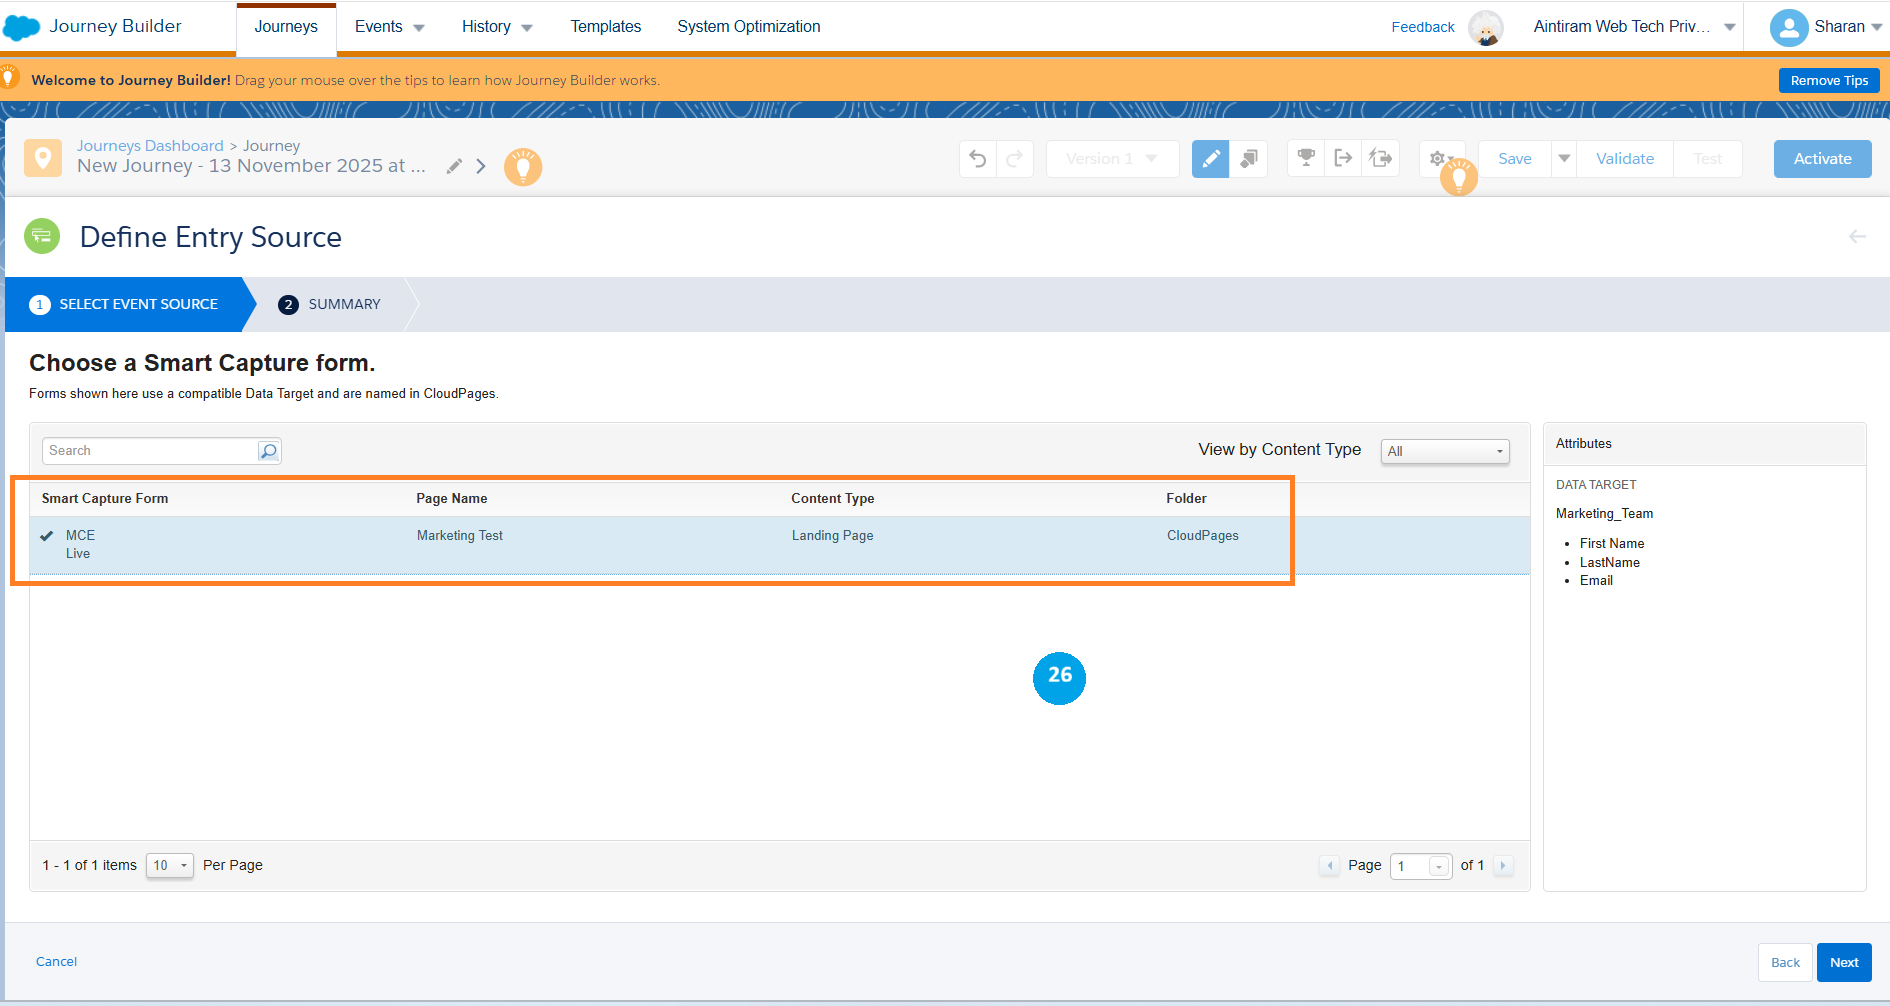Click the back arrow beside Define Entry Source
The height and width of the screenshot is (1006, 1890).
[1857, 237]
